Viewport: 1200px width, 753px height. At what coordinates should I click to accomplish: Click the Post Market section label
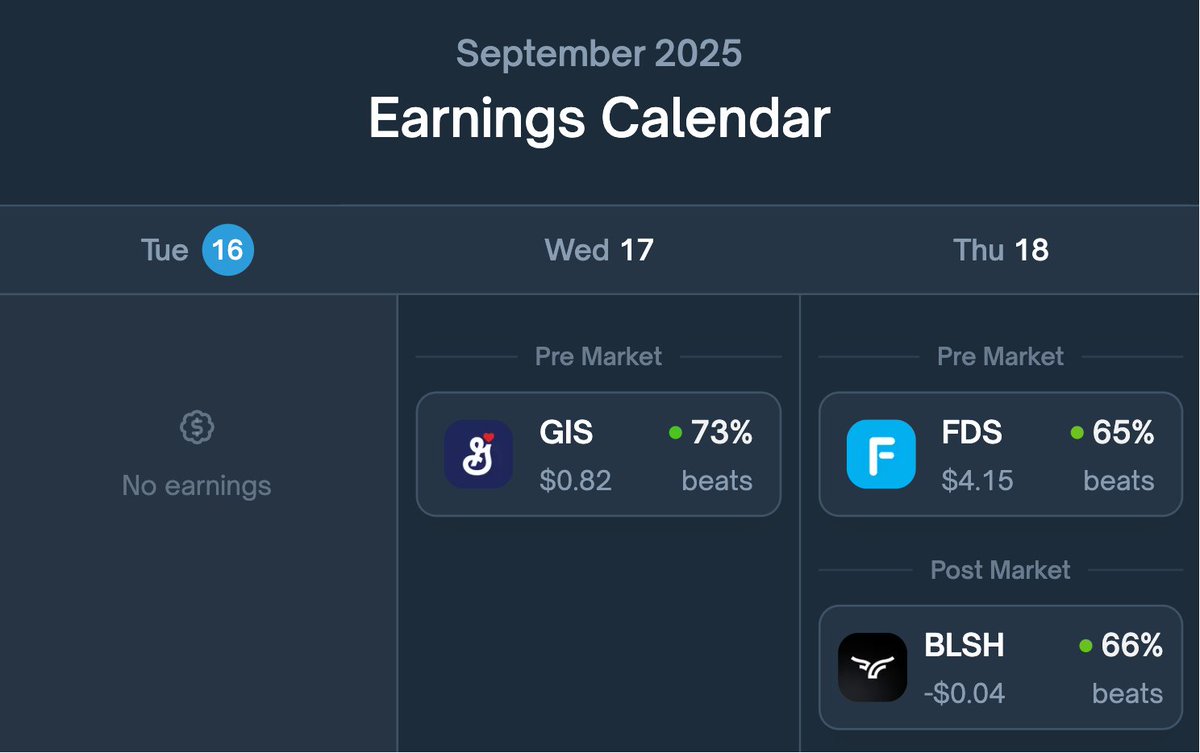pos(1000,570)
